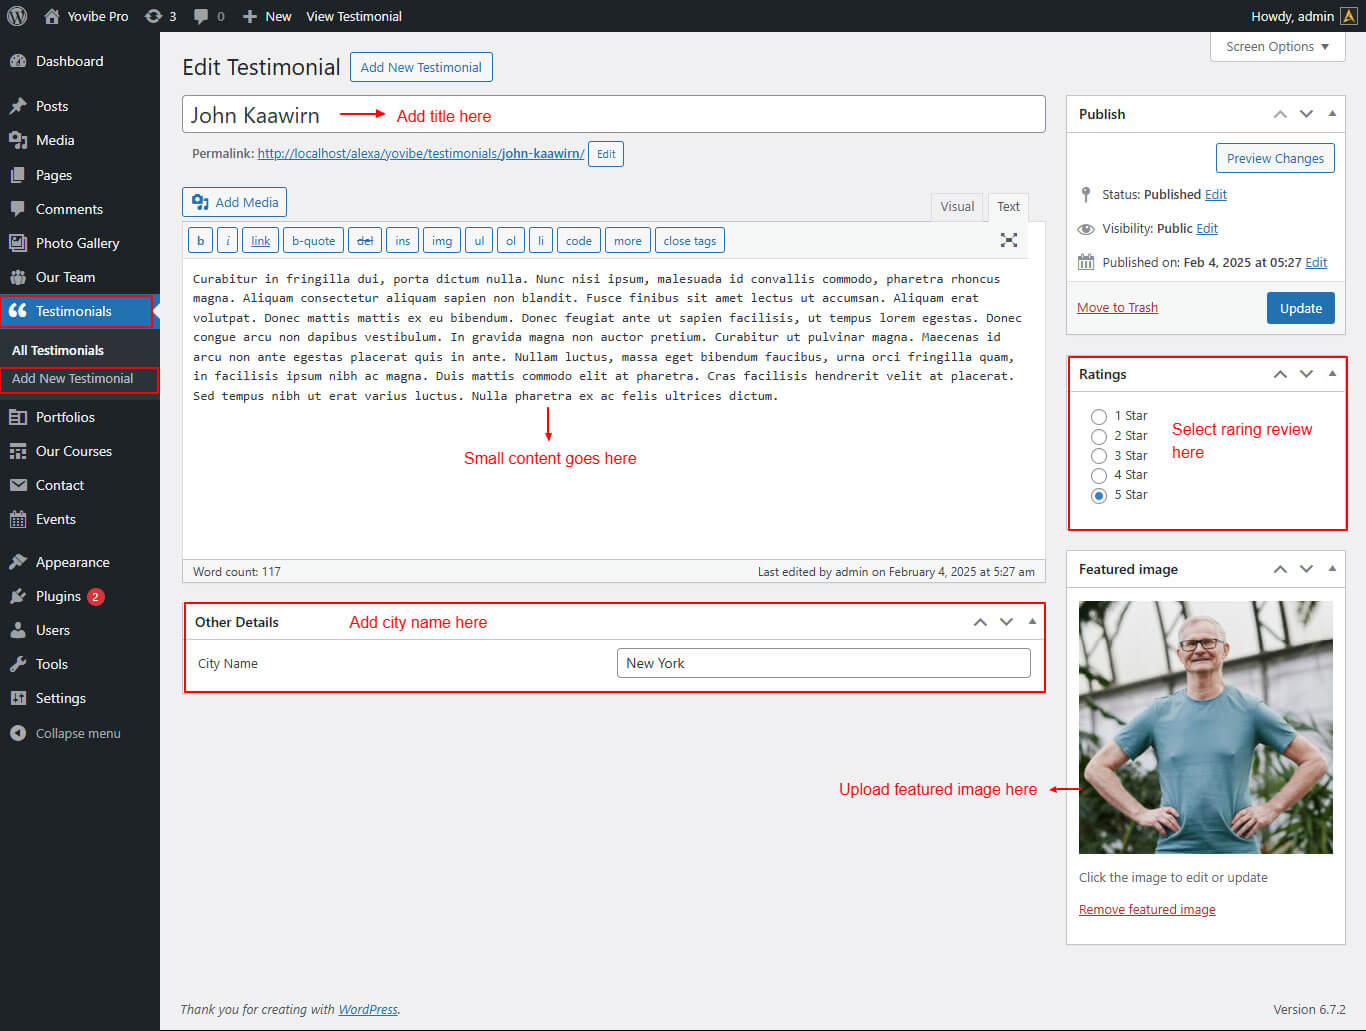
Task: Click the close tags button
Action: 690,240
